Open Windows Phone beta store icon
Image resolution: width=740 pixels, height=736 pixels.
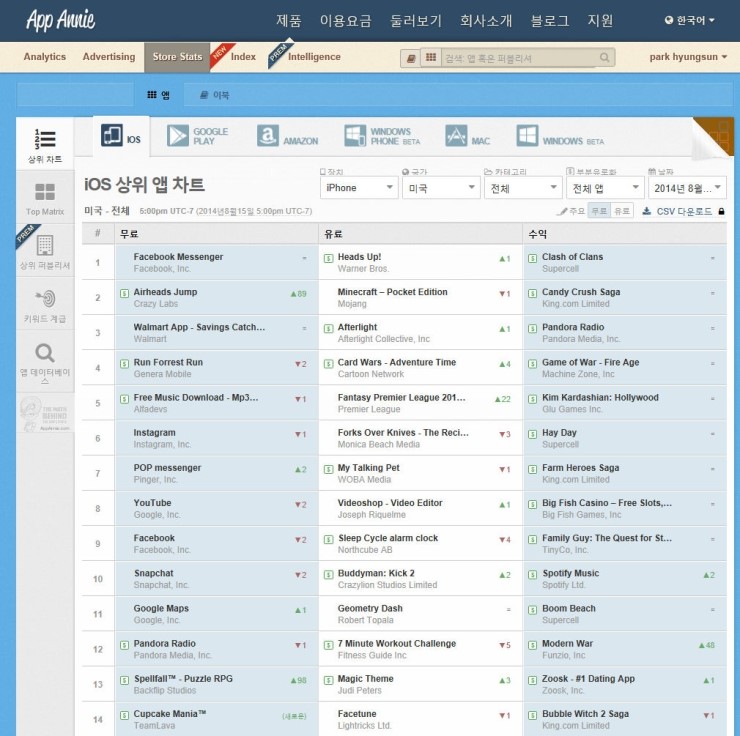coord(355,135)
